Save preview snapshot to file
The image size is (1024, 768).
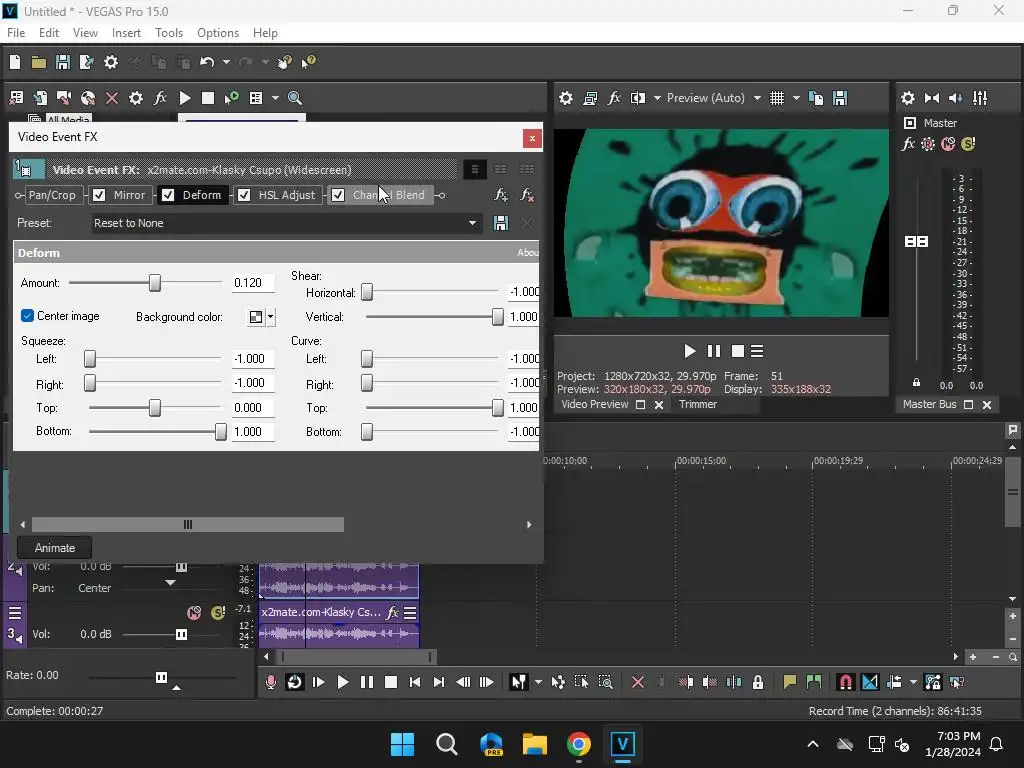point(840,98)
